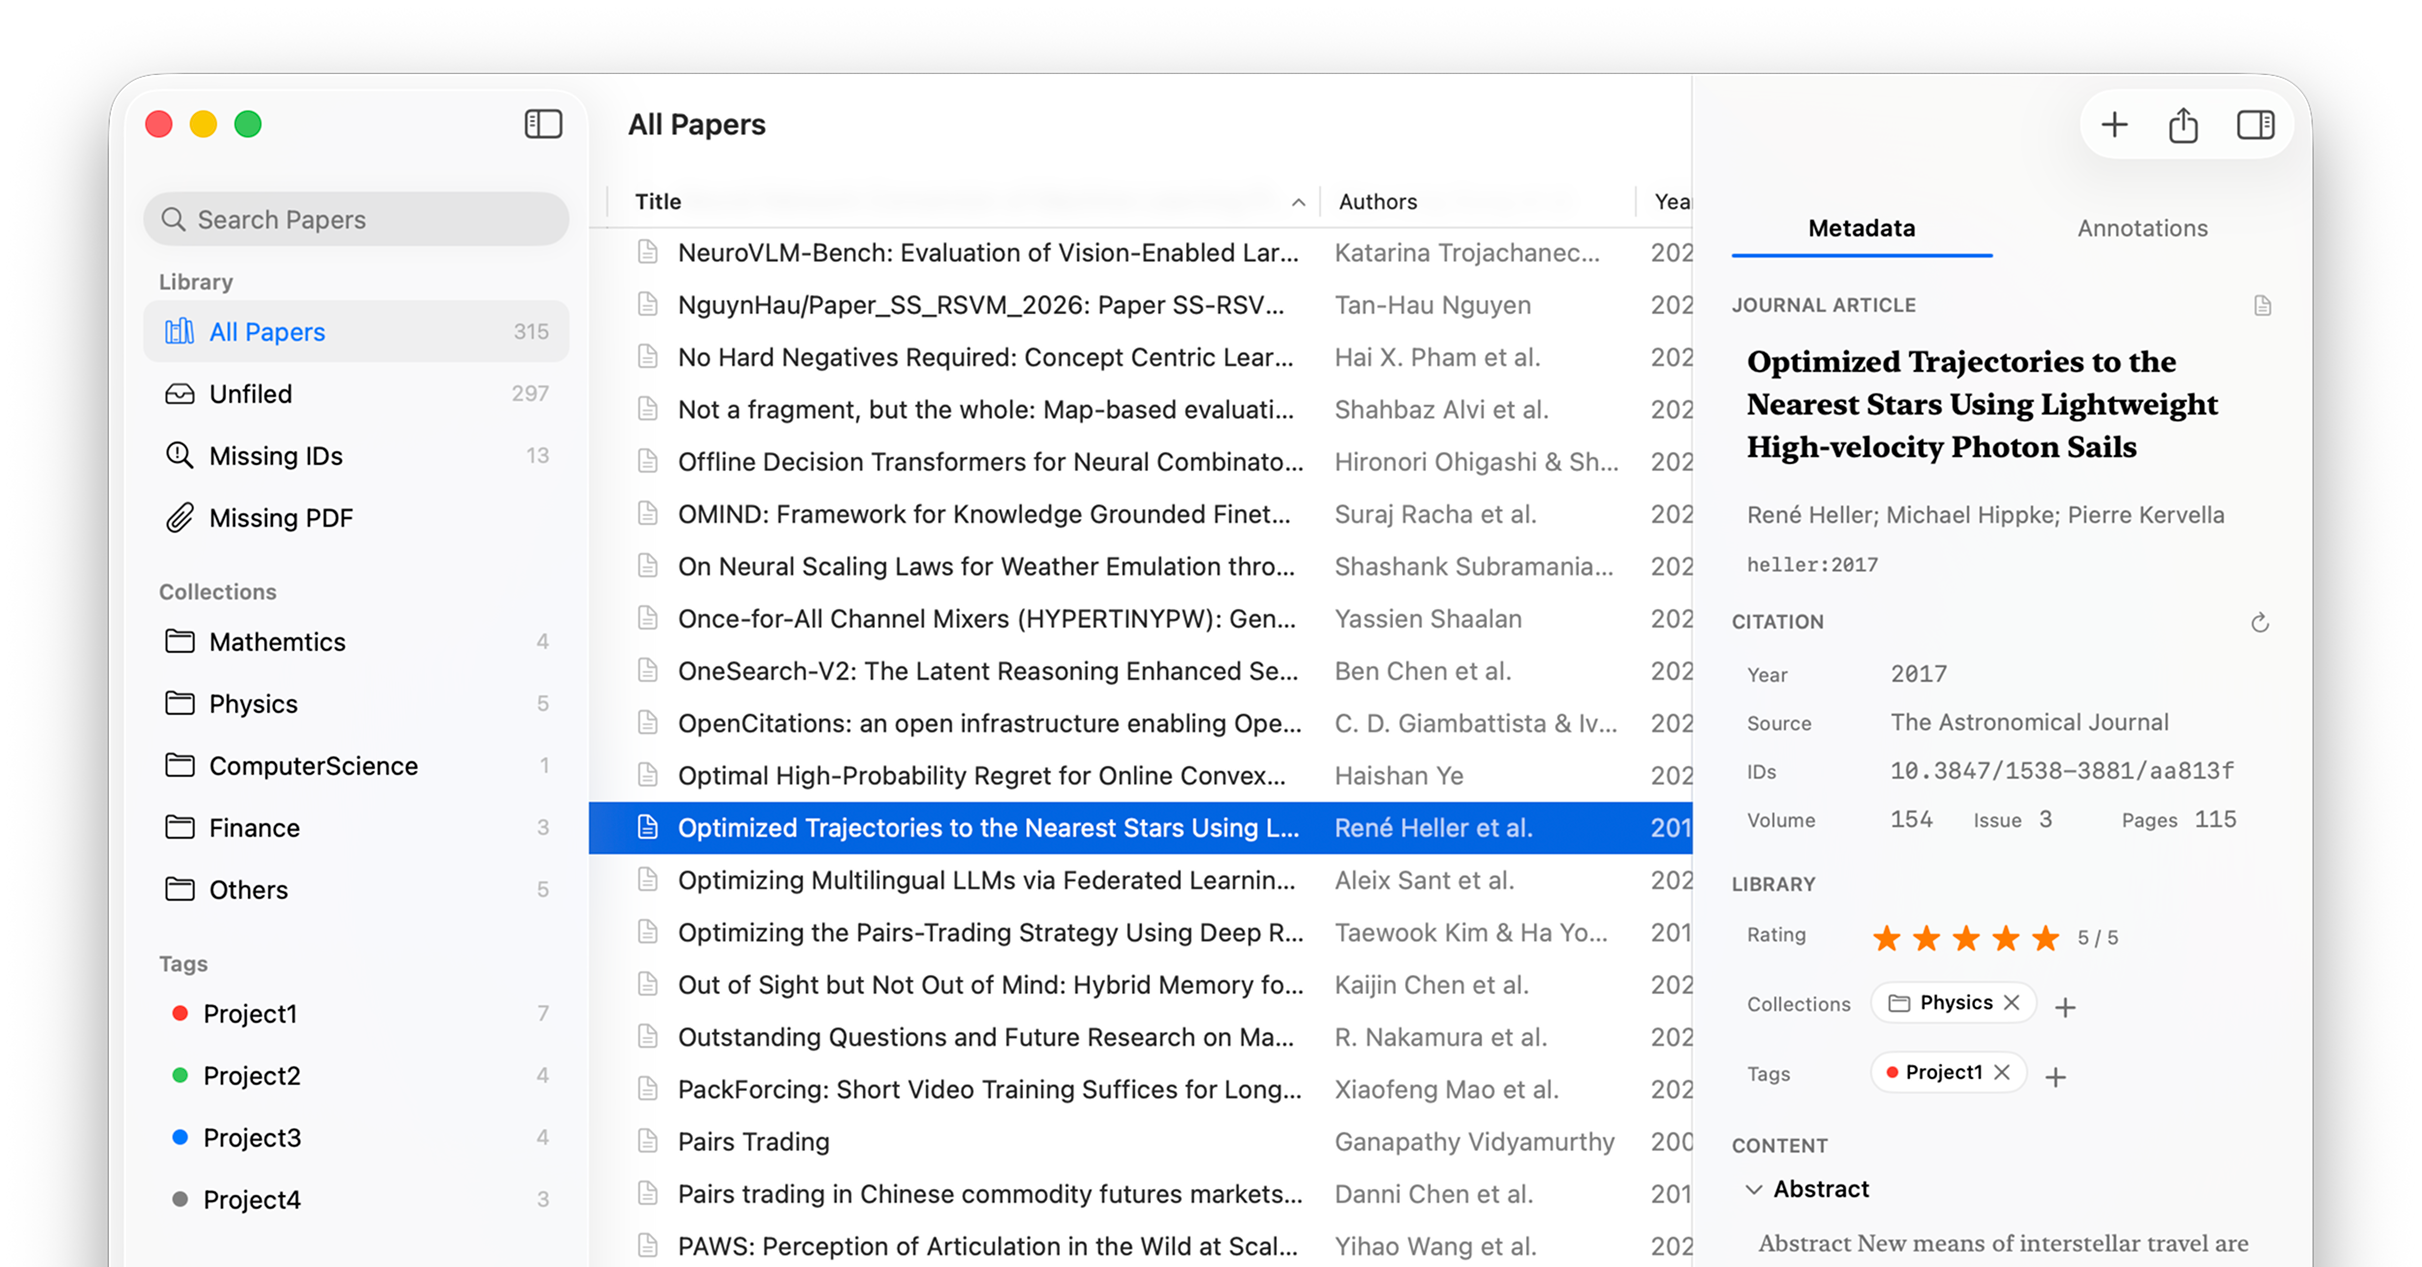Click the Missing IDs magnifier icon
Image resolution: width=2422 pixels, height=1267 pixels.
click(x=179, y=455)
